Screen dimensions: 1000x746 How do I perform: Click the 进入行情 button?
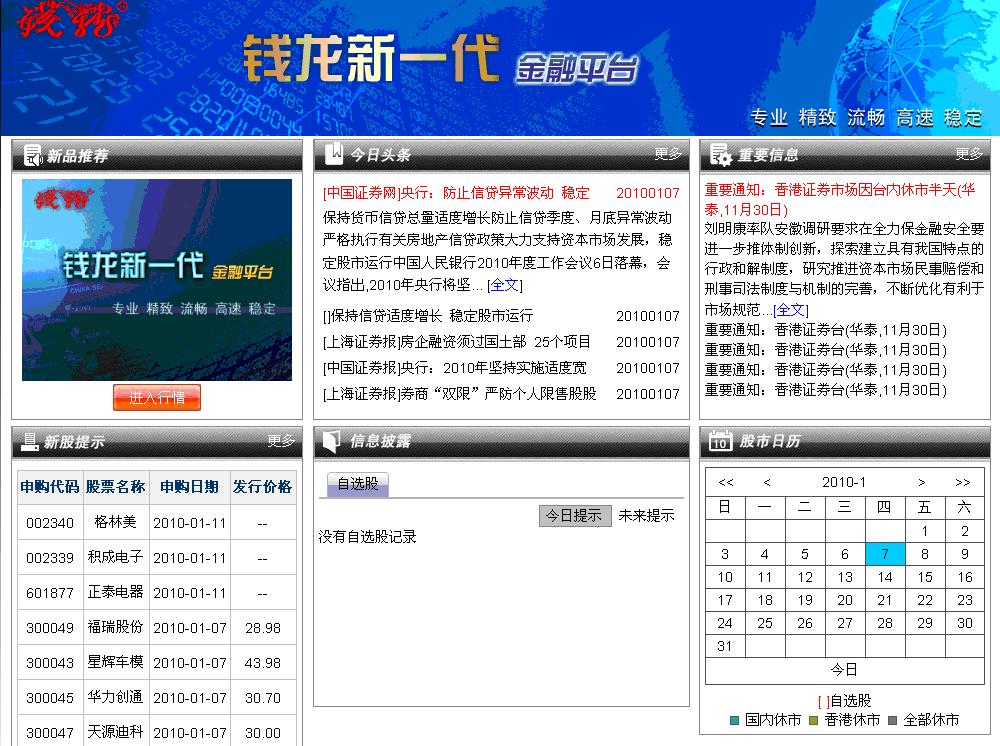click(157, 397)
